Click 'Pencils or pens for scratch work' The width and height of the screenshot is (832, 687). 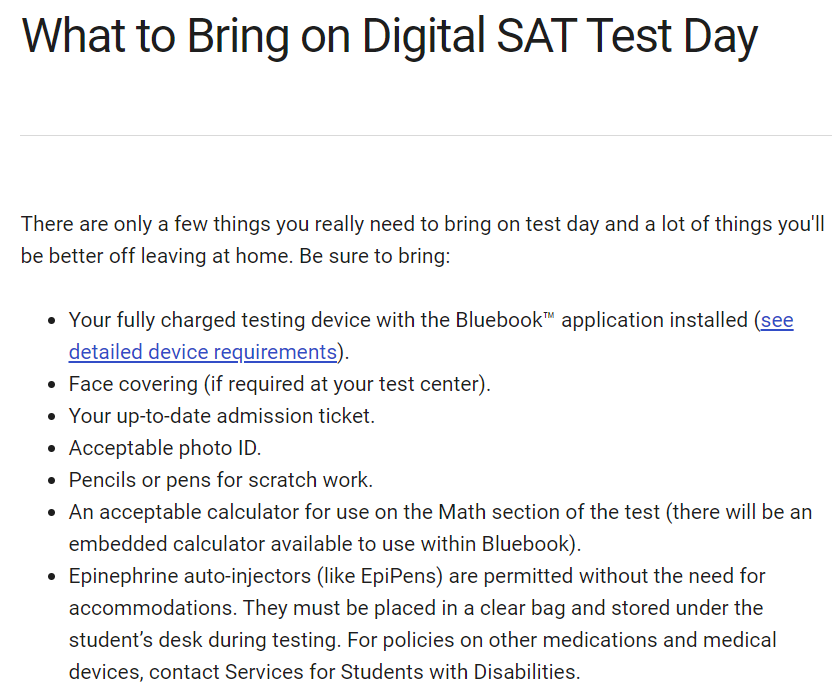(221, 480)
